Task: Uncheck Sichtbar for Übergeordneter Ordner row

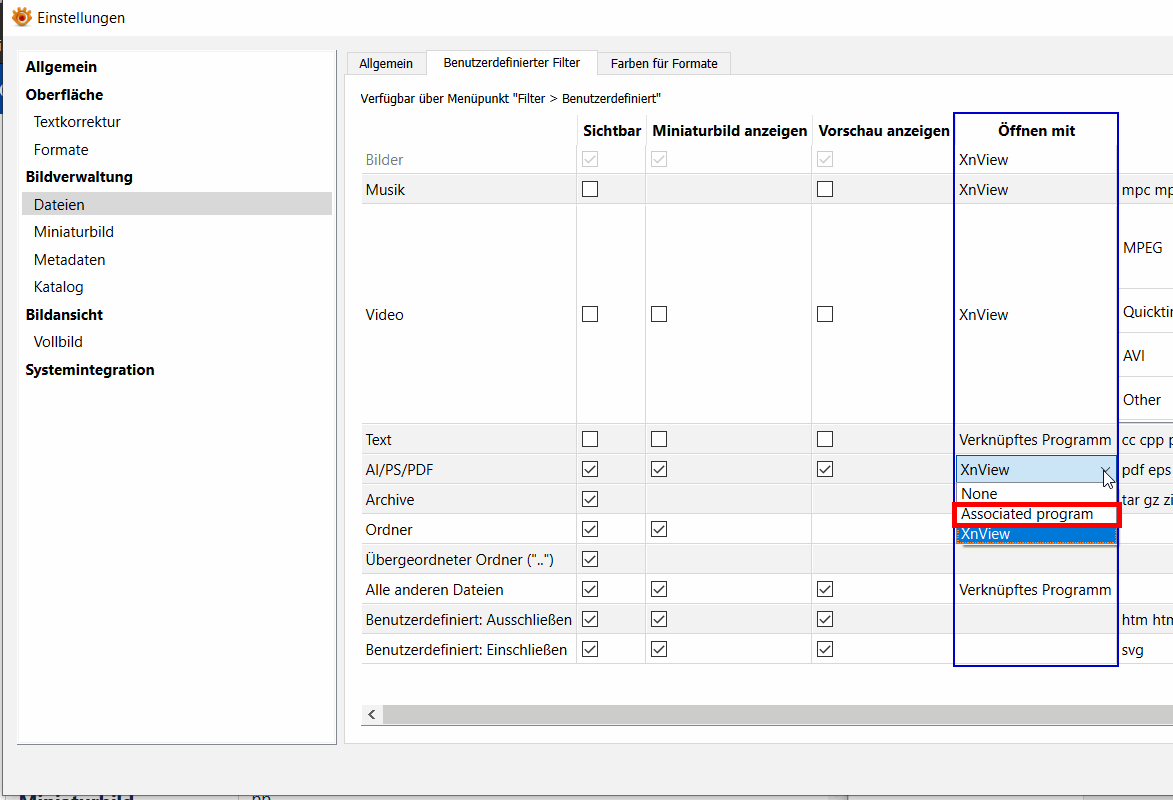Action: click(590, 559)
